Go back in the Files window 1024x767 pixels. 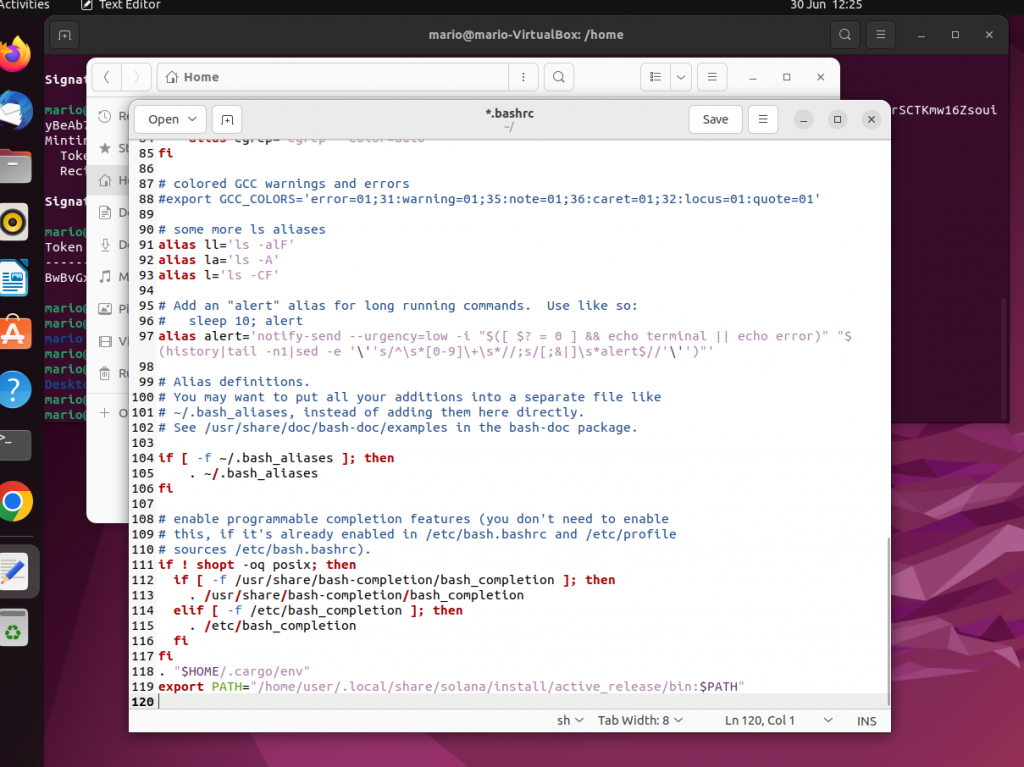tap(106, 77)
